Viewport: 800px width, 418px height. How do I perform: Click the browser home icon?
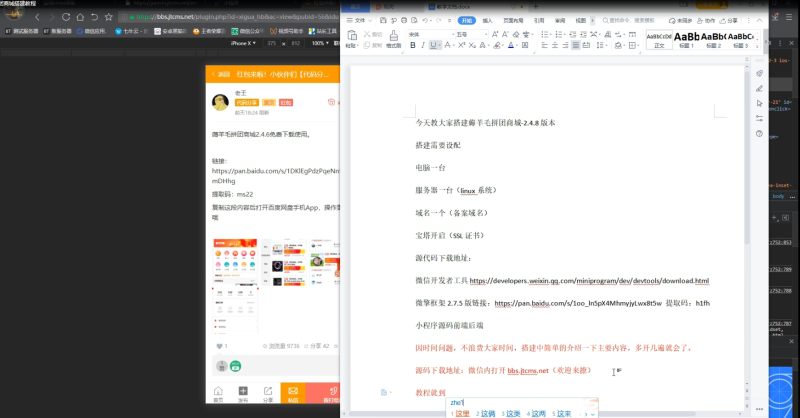[x=80, y=17]
